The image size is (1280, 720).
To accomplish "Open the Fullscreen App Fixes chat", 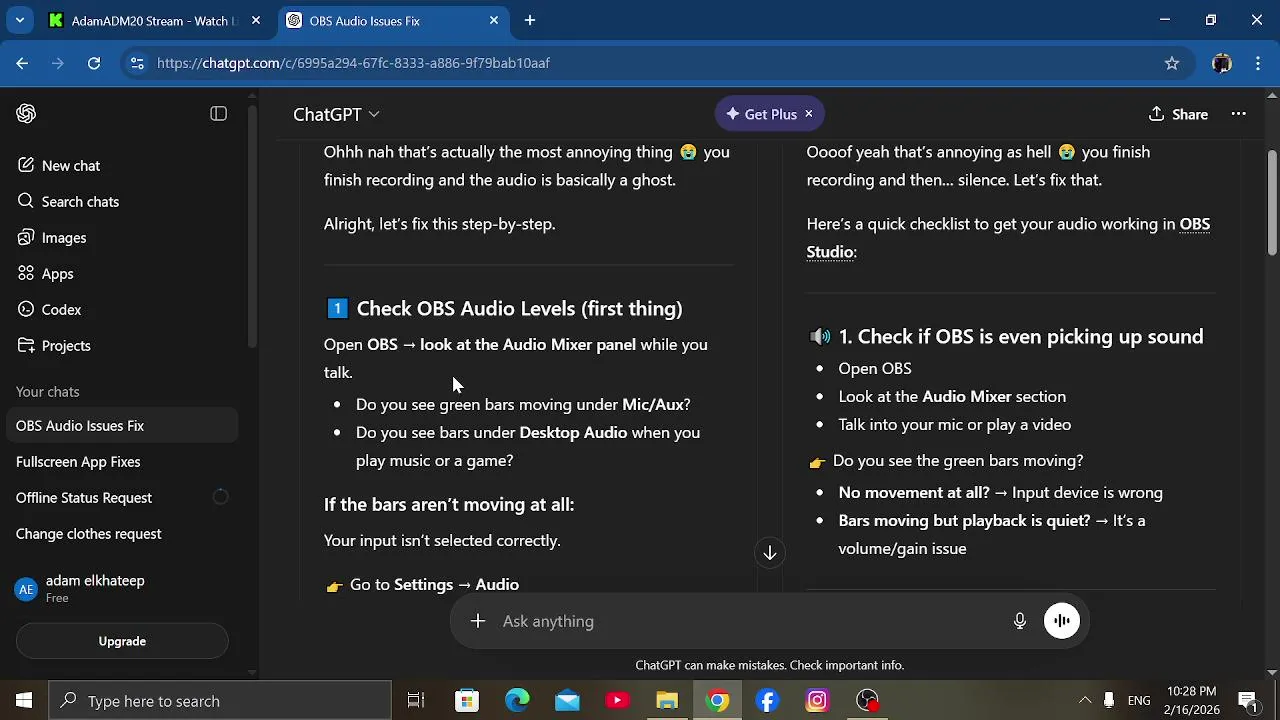I will click(122, 462).
